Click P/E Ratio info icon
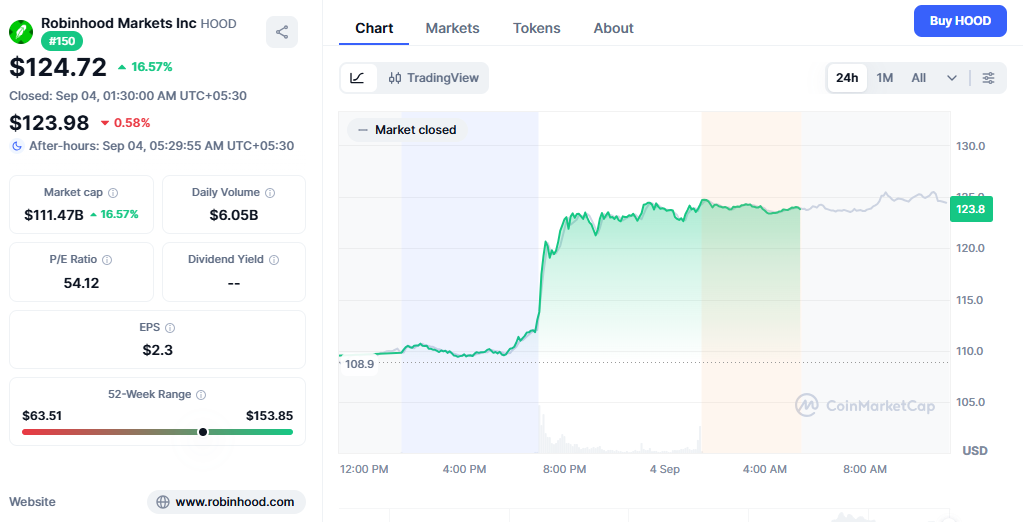The image size is (1023, 522). 107,260
